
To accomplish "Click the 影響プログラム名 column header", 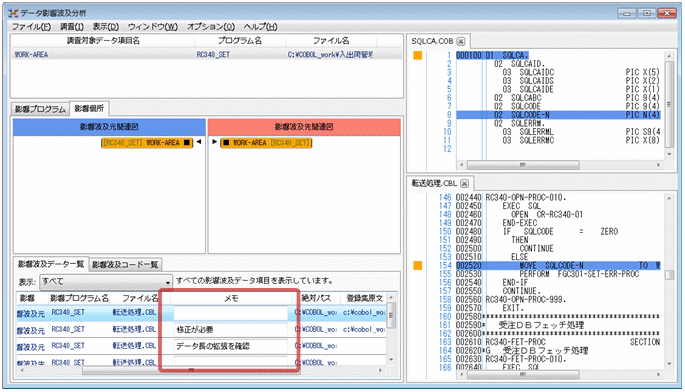I will click(x=79, y=298).
